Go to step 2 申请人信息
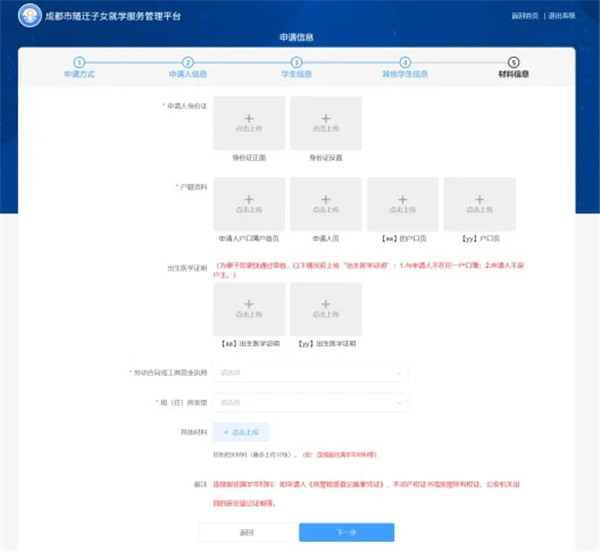 click(x=188, y=68)
